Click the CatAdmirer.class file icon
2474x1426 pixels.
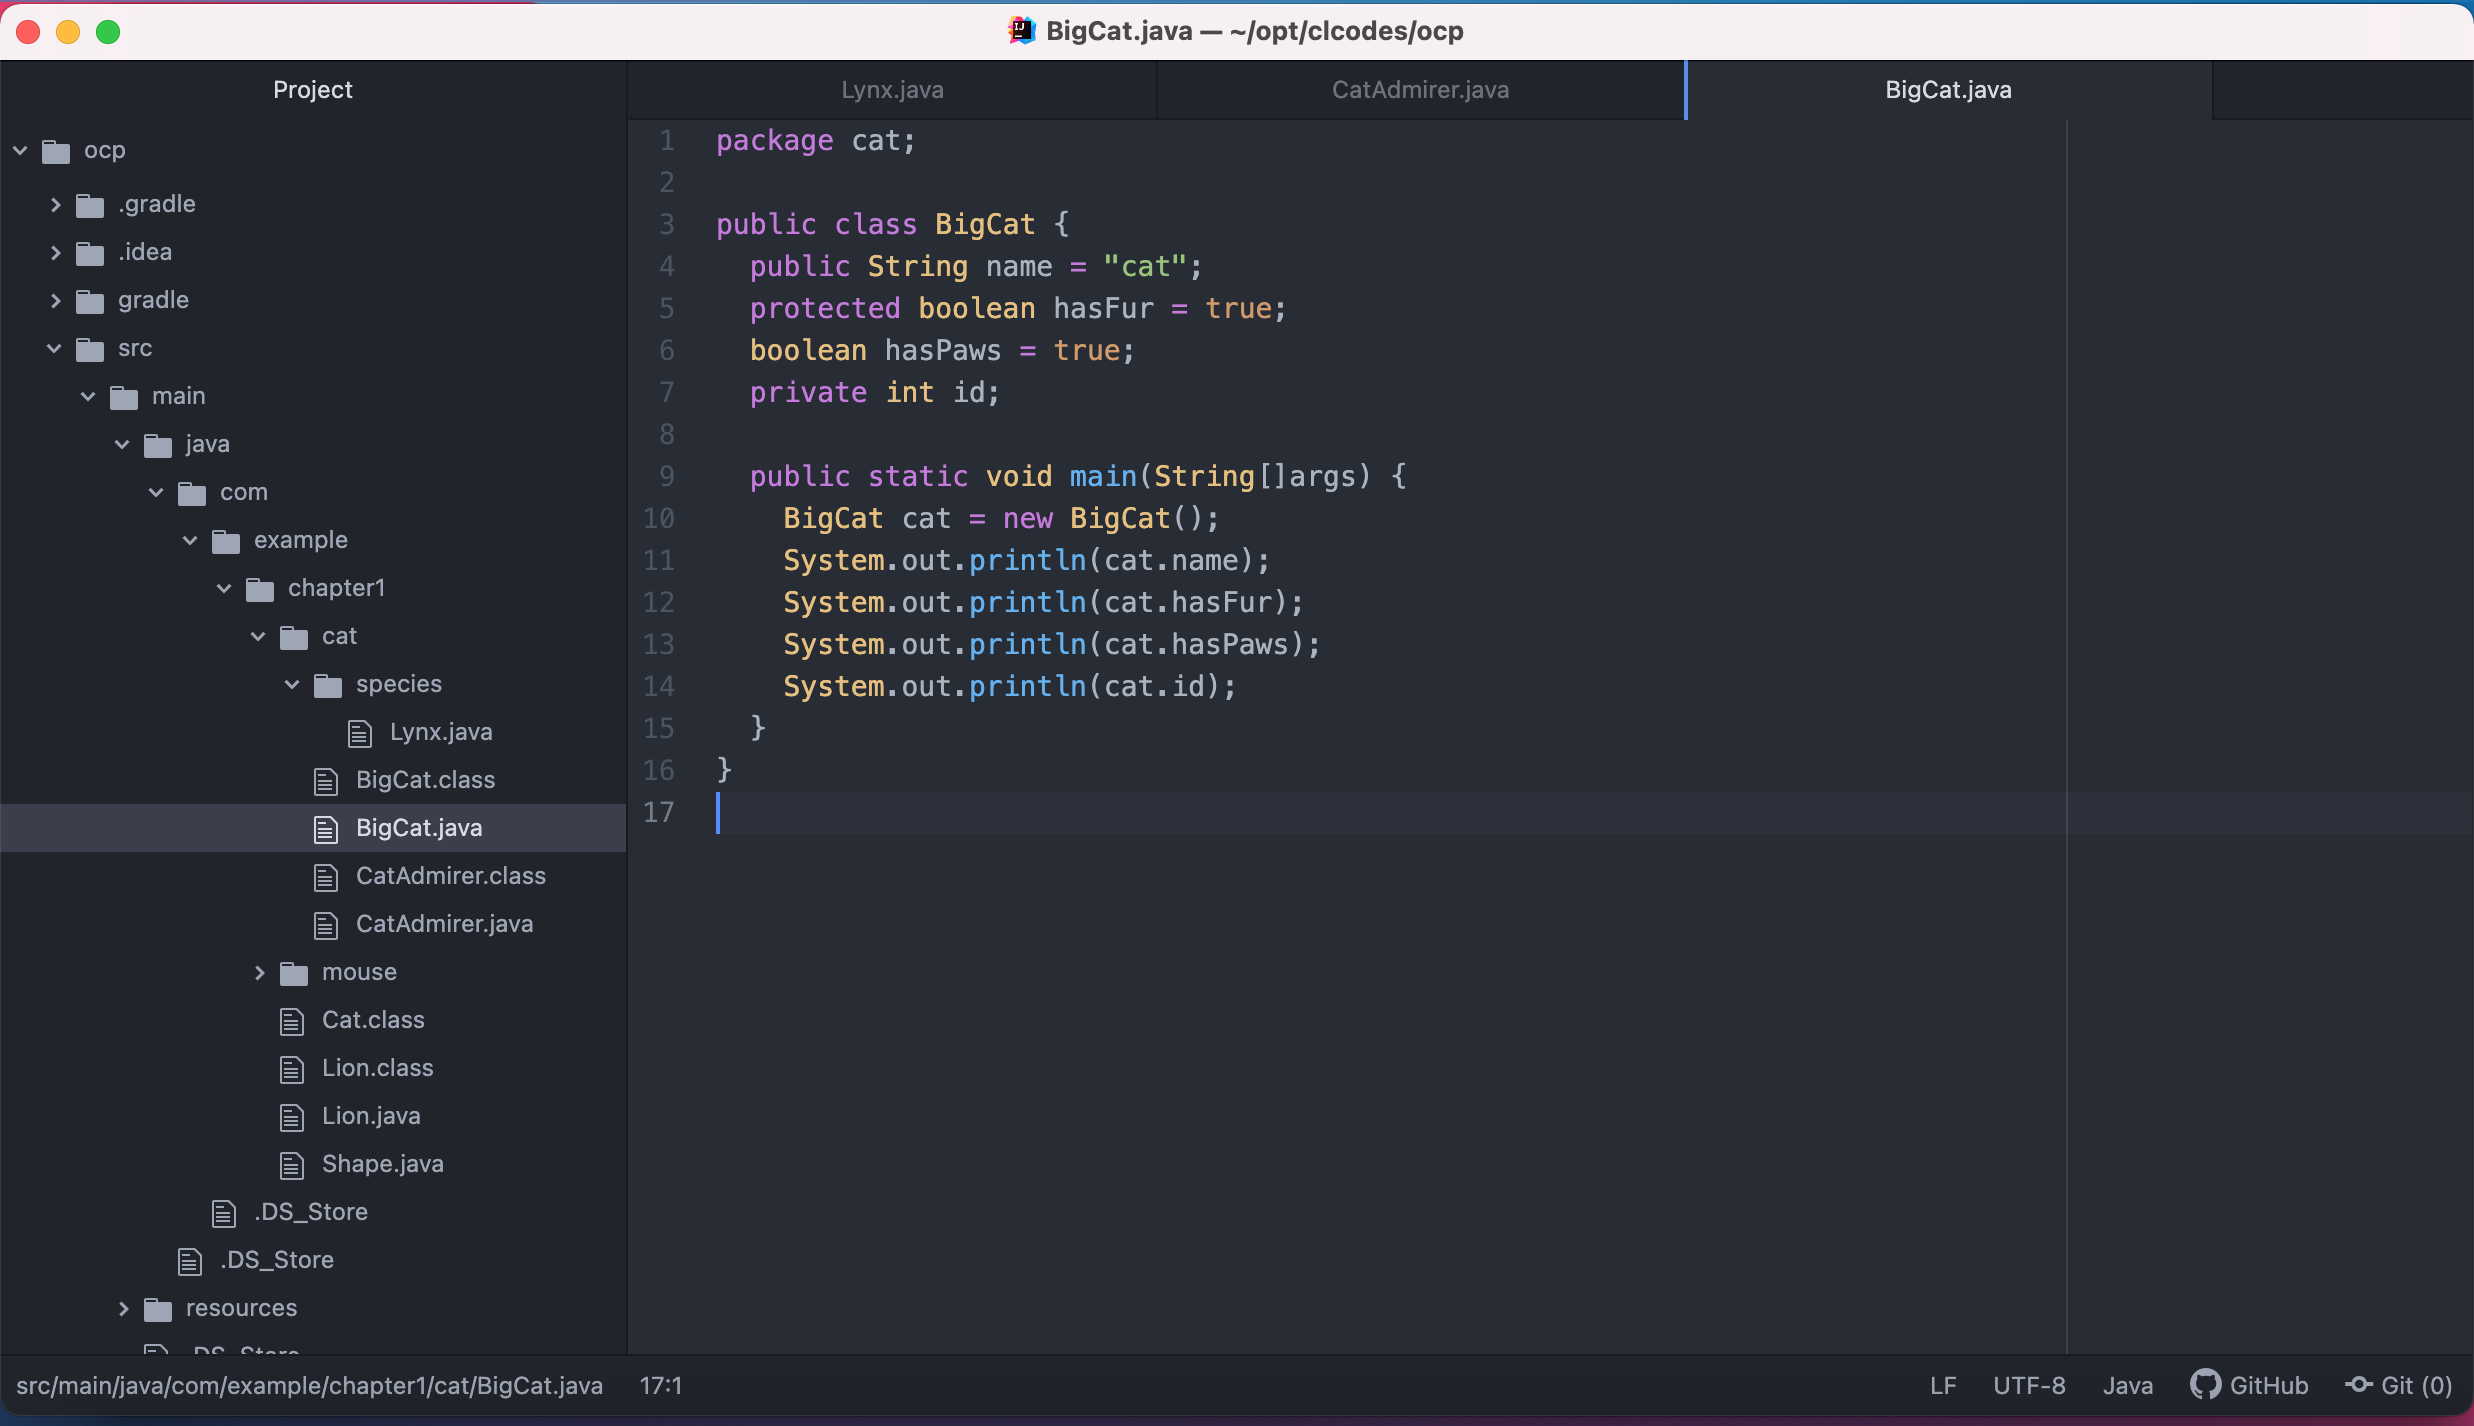coord(326,878)
